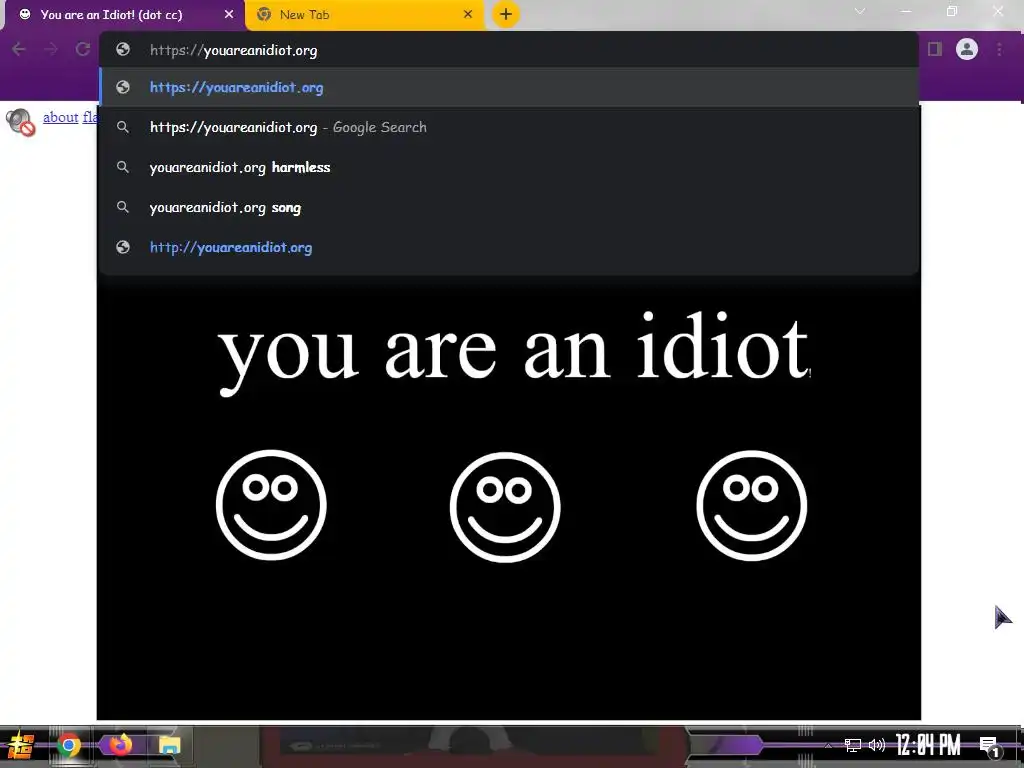Launch Firefox from the taskbar
1024x768 pixels.
(120, 745)
